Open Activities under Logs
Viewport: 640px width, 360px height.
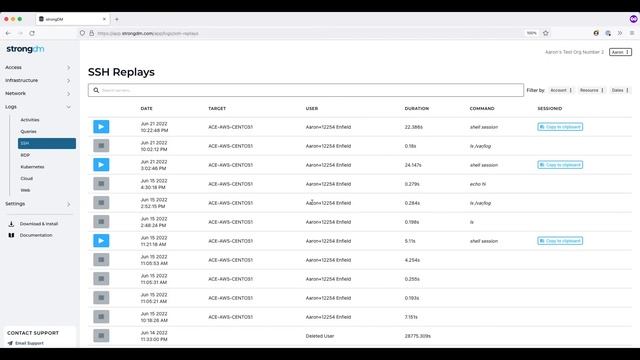pyautogui.click(x=30, y=120)
